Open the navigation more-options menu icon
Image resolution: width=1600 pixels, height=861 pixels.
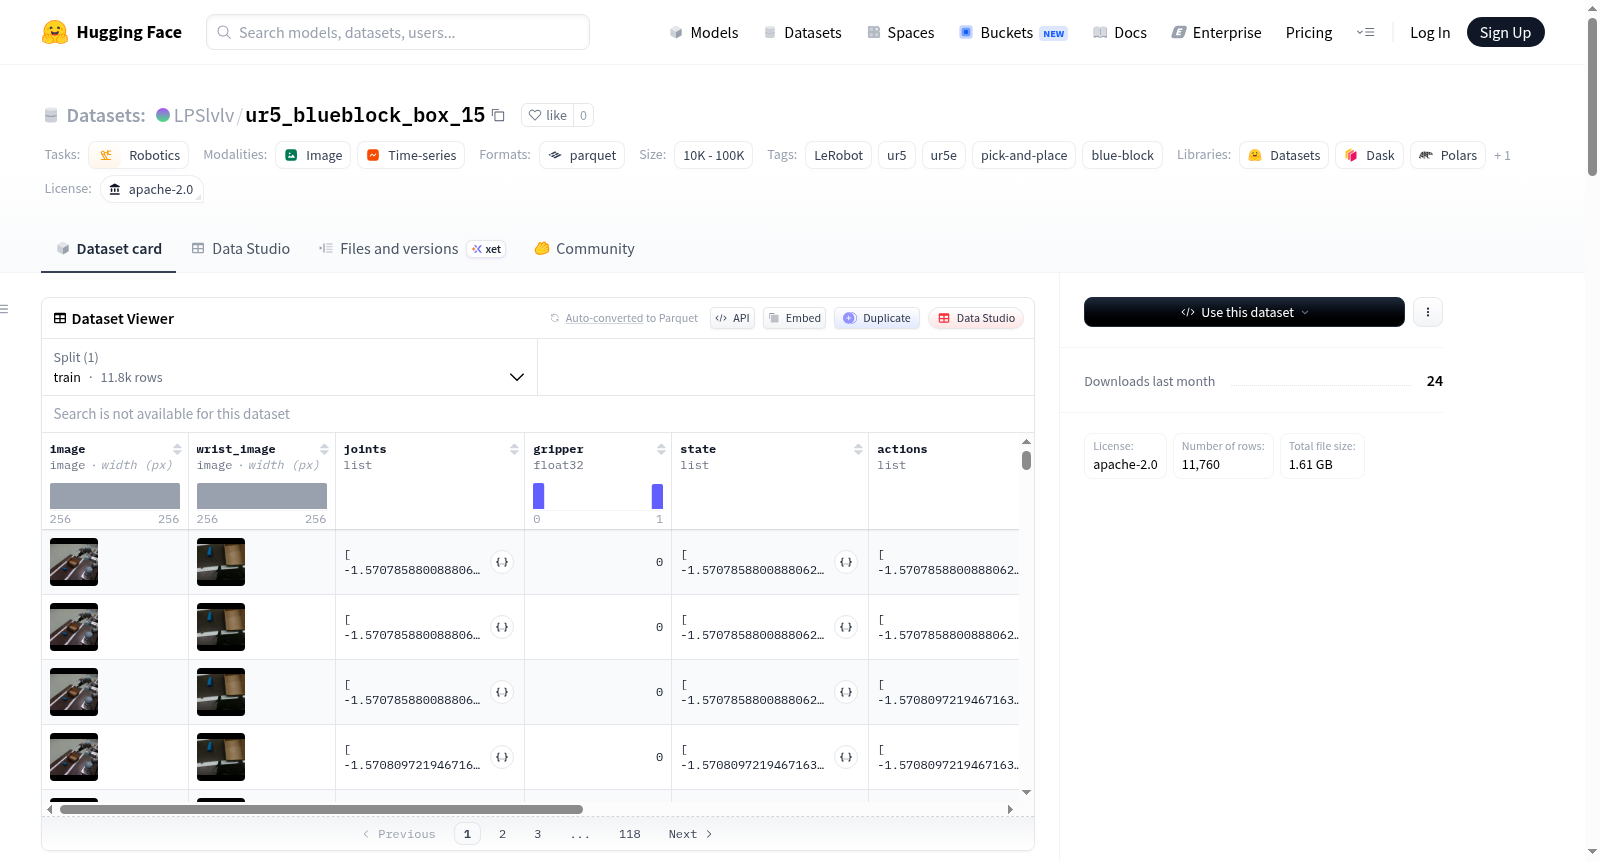pos(1365,32)
